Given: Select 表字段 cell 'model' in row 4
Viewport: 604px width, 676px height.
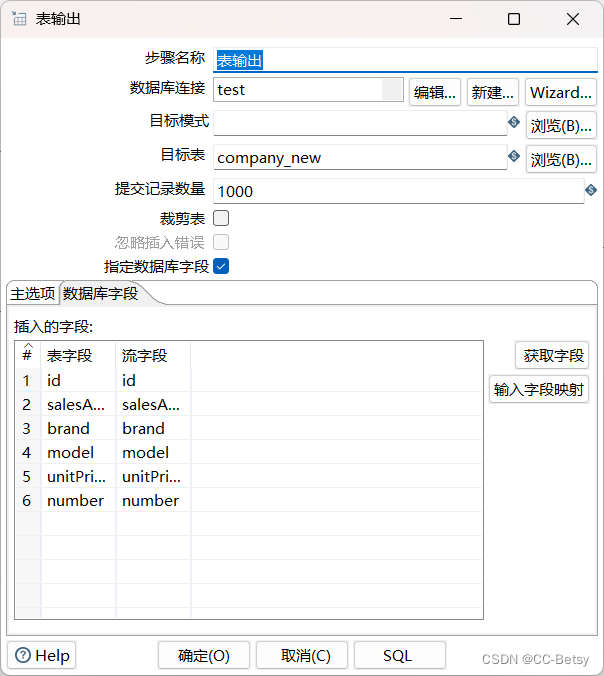Looking at the screenshot, I should point(78,452).
